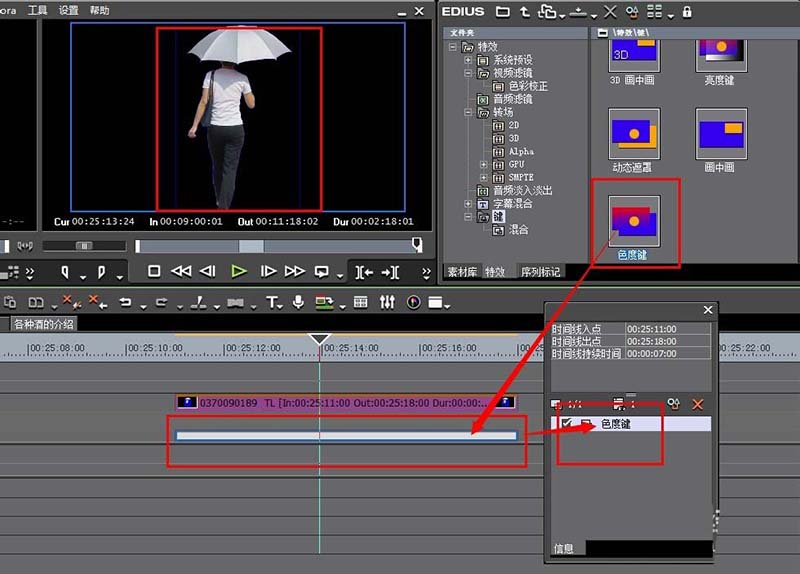Select the 色度键 effect thumbnail
Viewport: 800px width, 574px height.
click(634, 221)
